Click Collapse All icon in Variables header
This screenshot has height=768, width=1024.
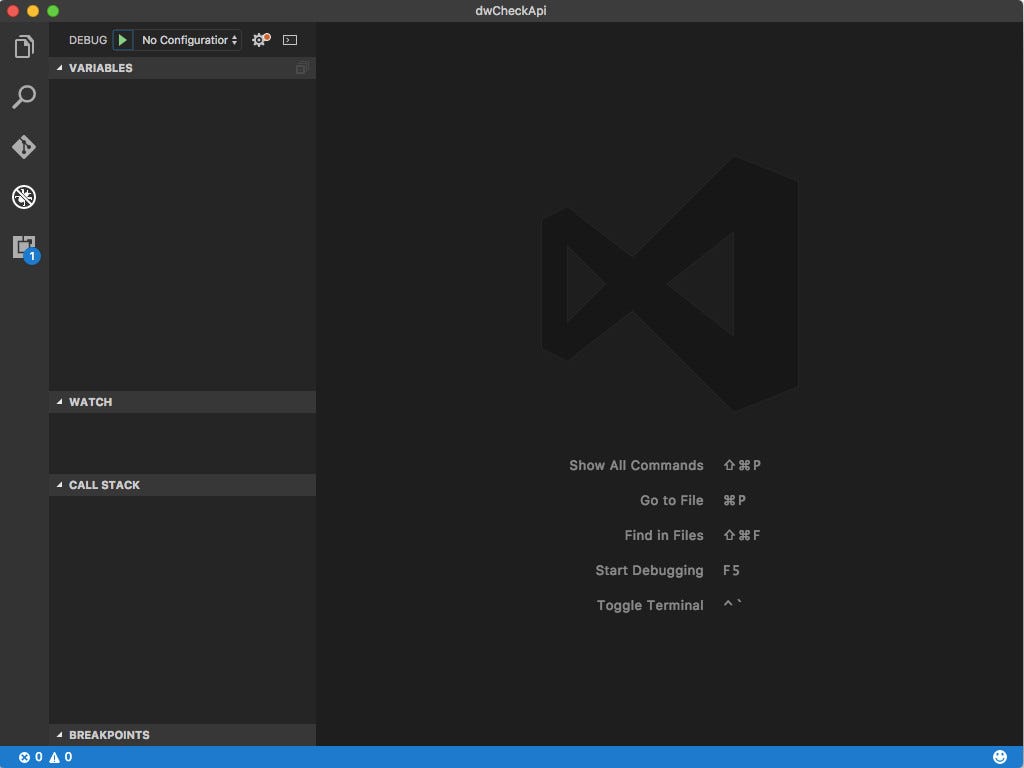[x=302, y=68]
